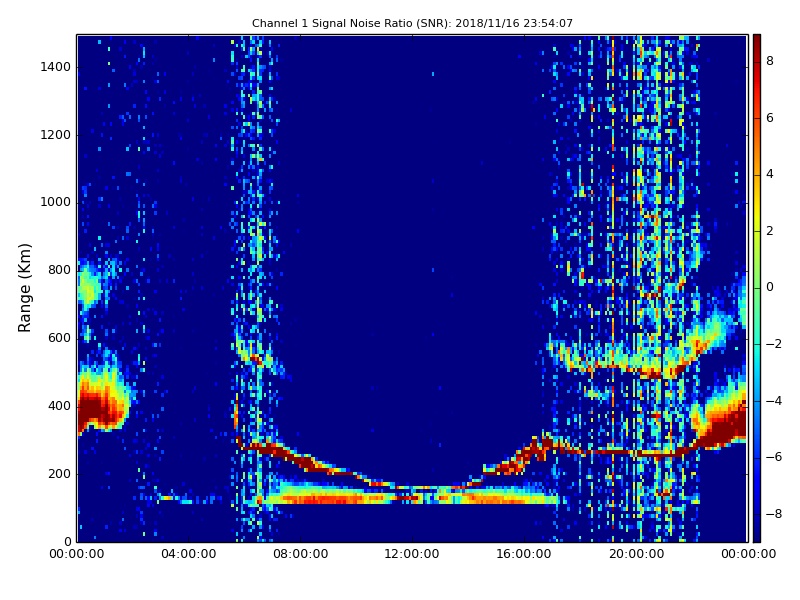800x600 pixels.
Task: Click the colorbar tick label −6
Action: pos(774,457)
